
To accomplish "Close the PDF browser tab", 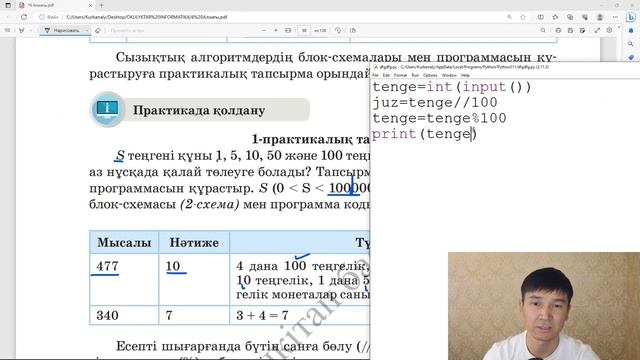I will point(90,5).
